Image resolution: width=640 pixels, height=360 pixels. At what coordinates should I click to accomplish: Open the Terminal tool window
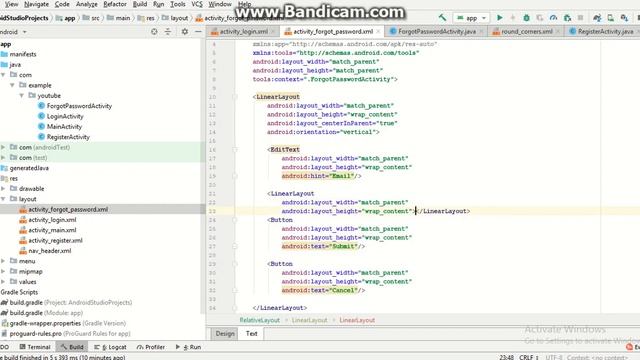coord(35,347)
